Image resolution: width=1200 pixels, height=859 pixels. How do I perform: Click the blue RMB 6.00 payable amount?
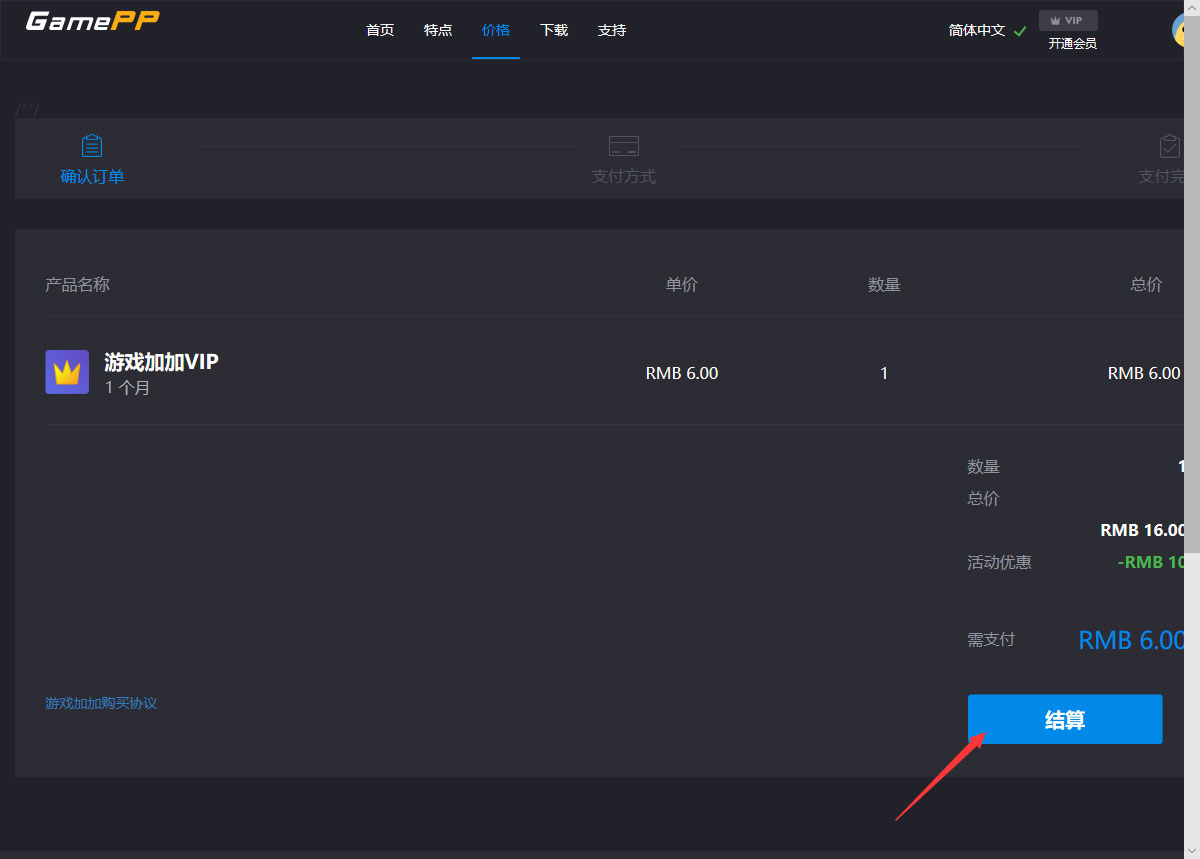pos(1131,640)
